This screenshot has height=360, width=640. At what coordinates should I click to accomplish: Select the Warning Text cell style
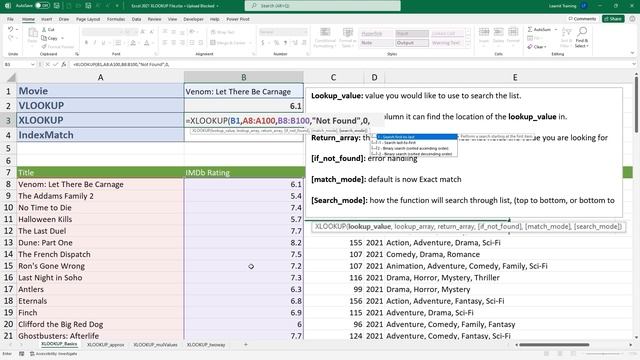pos(447,43)
